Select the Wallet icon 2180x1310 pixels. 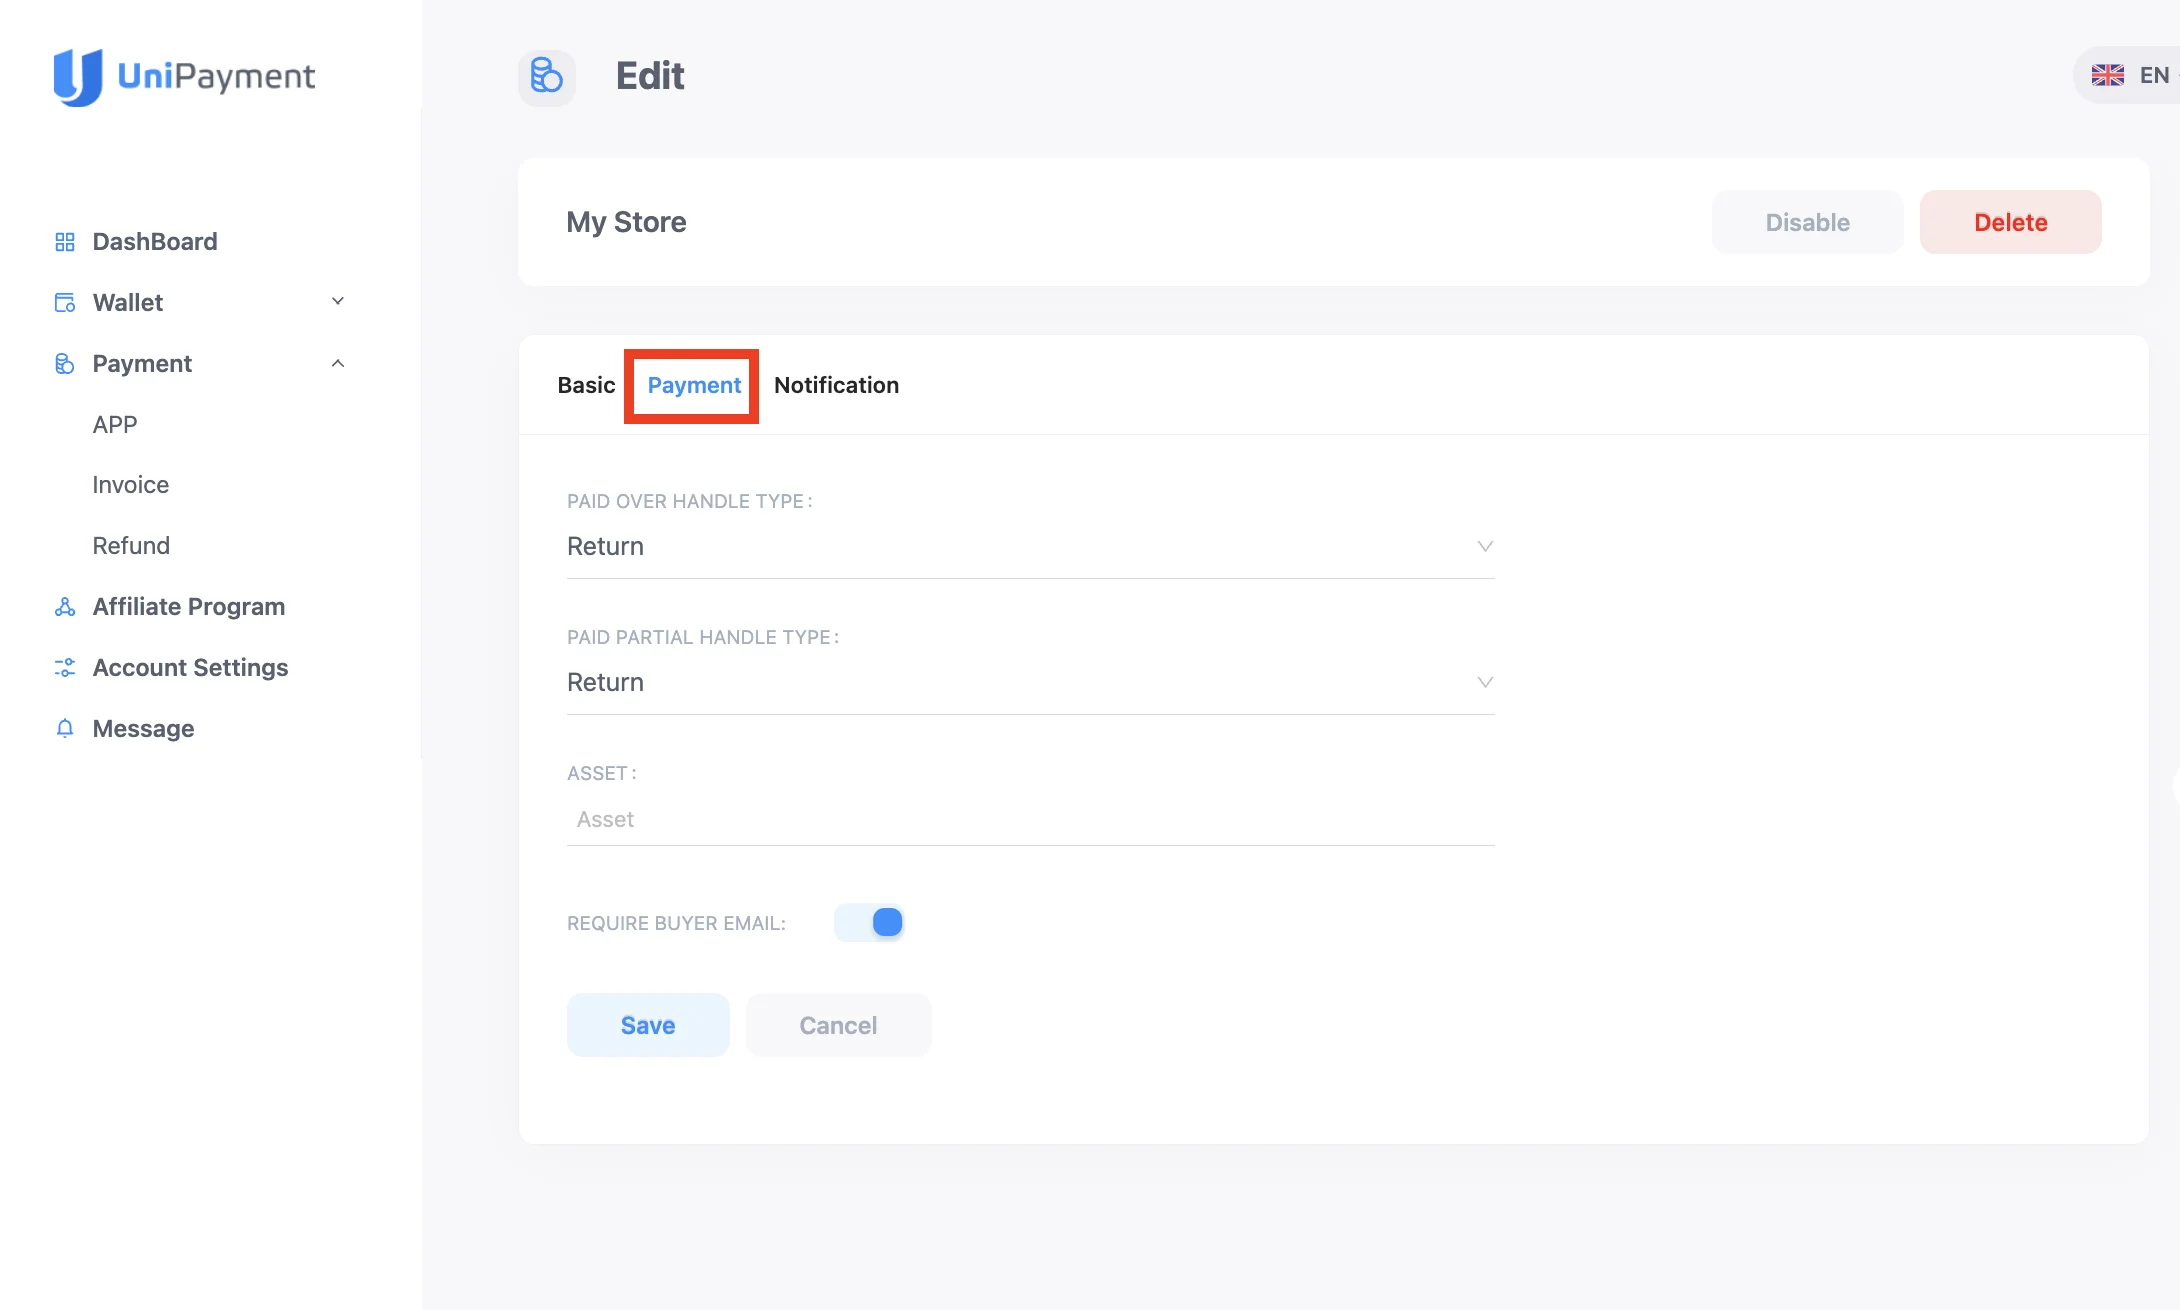(64, 302)
